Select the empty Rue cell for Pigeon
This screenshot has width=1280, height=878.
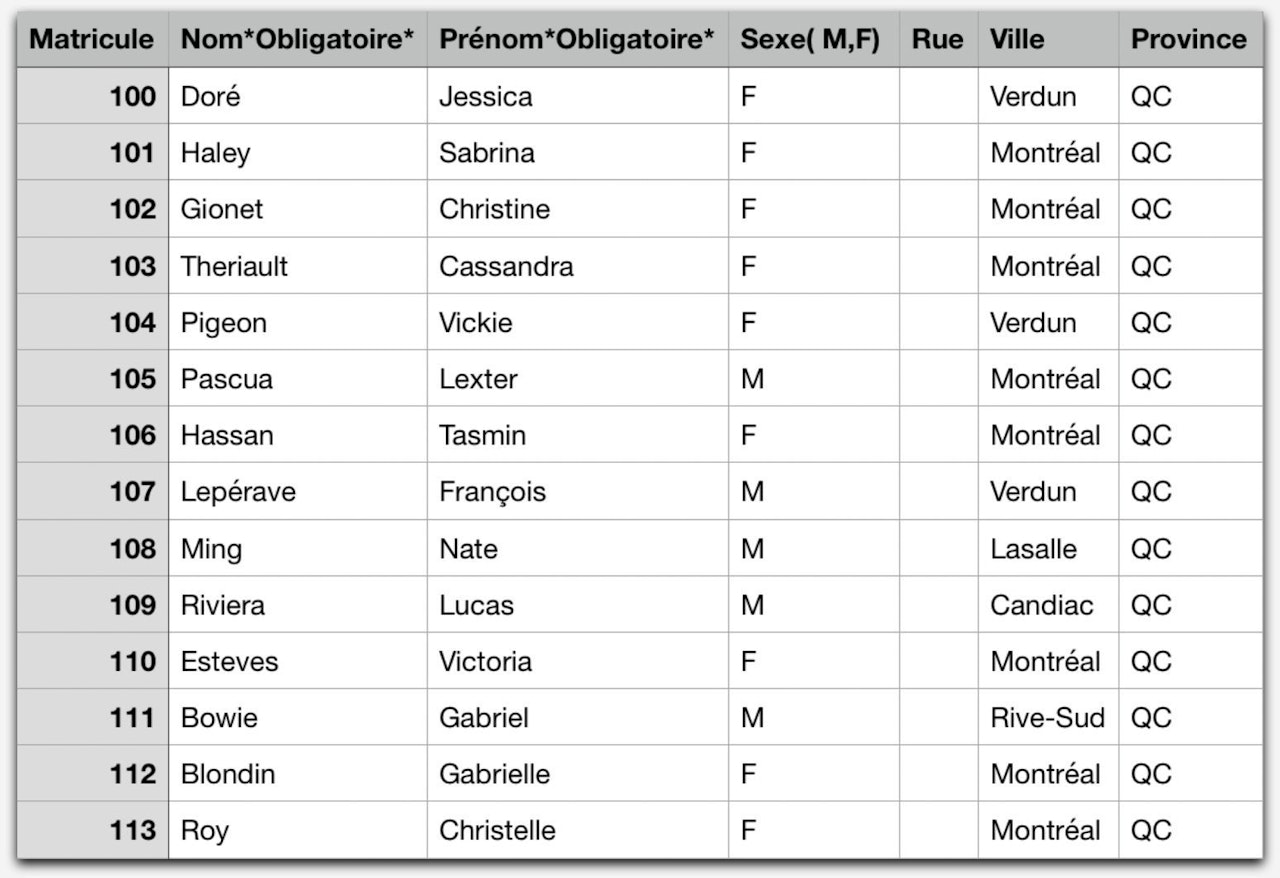tap(938, 323)
